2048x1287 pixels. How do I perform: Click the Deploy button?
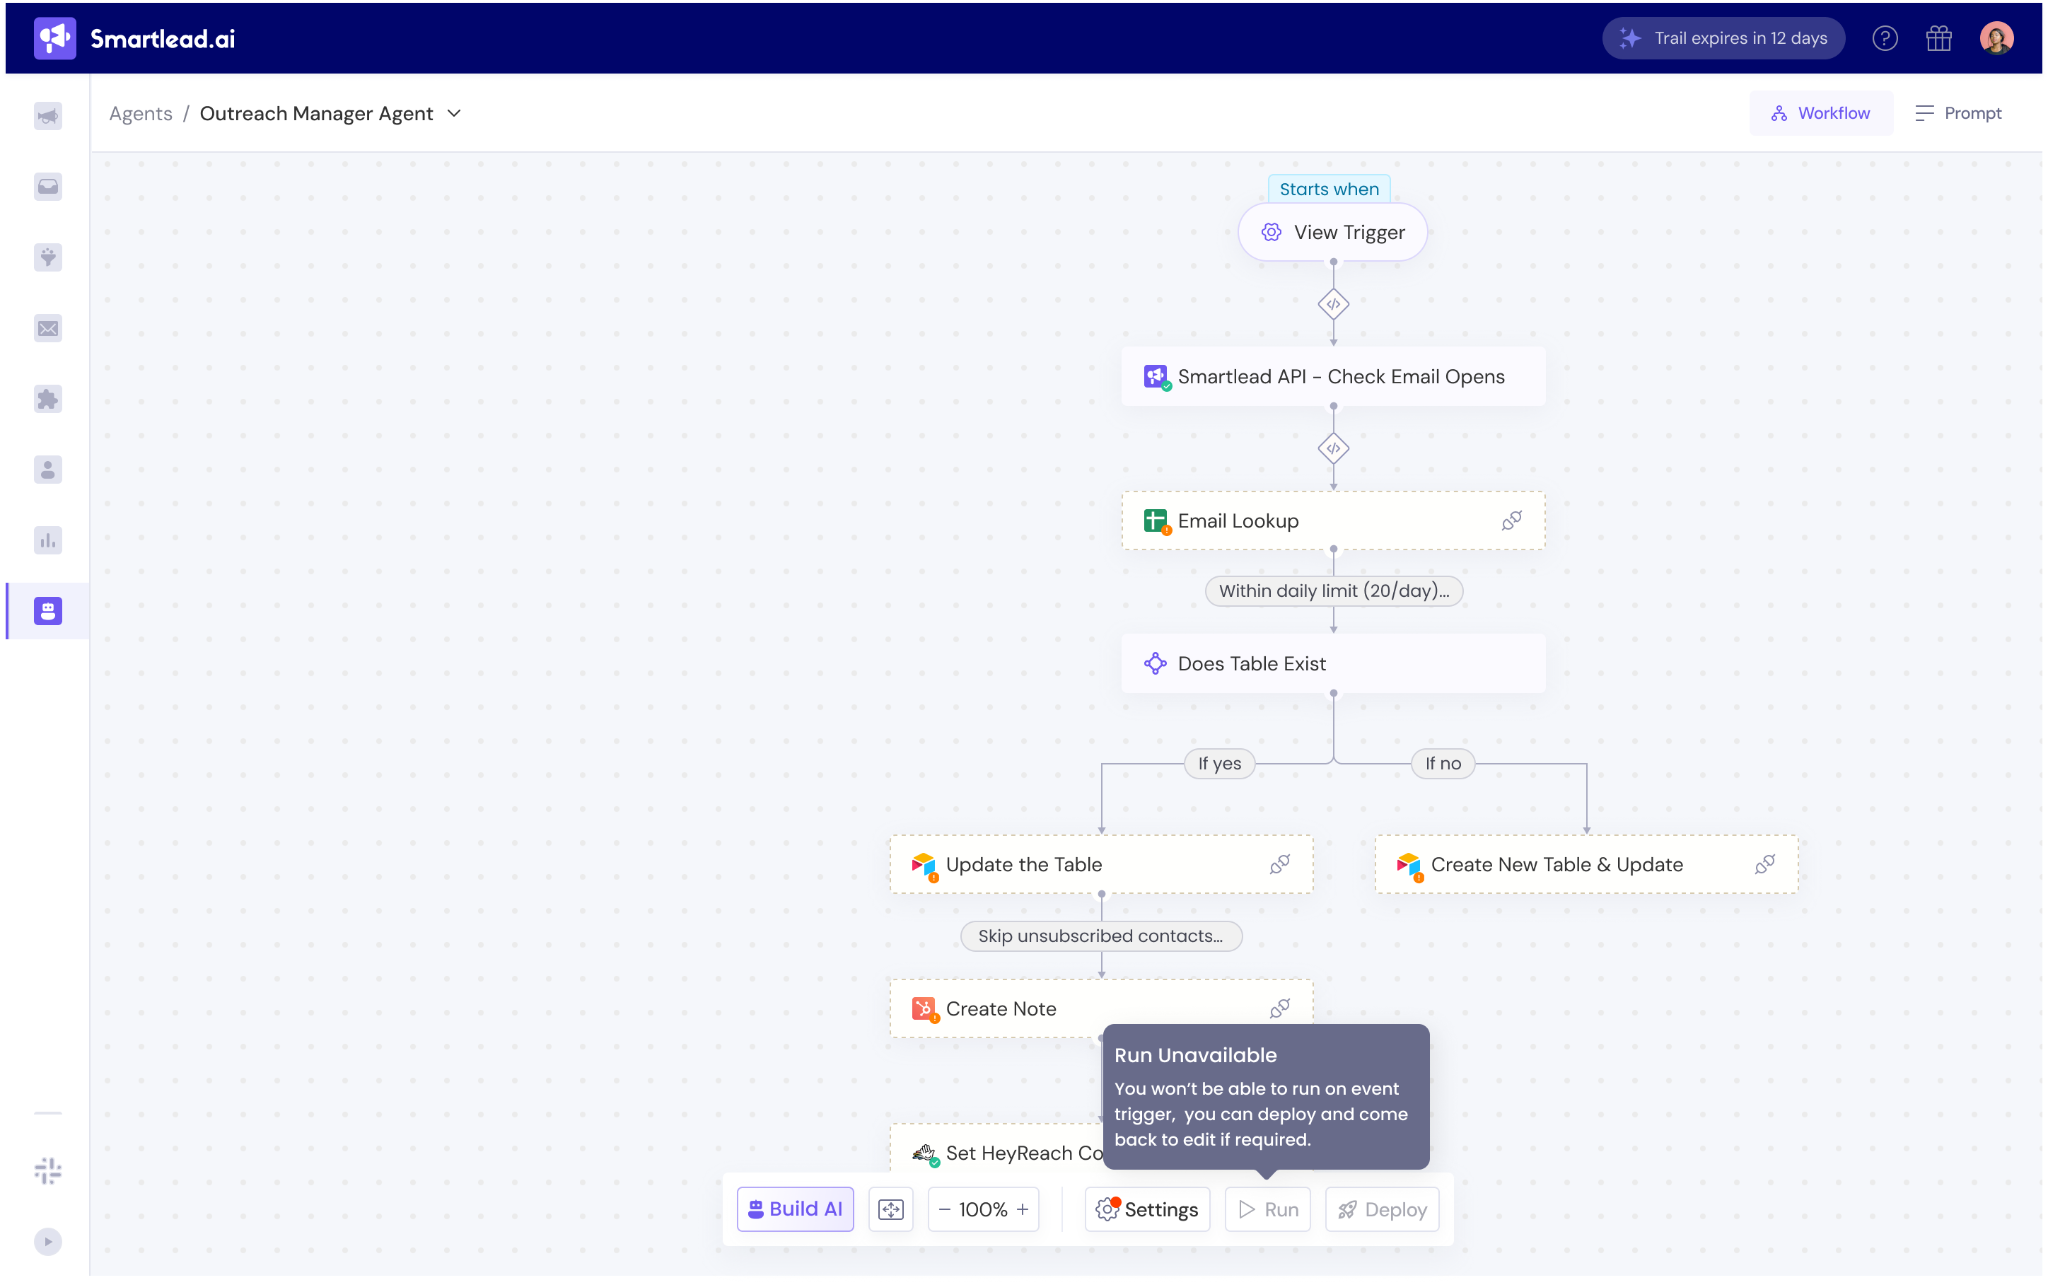click(x=1382, y=1209)
